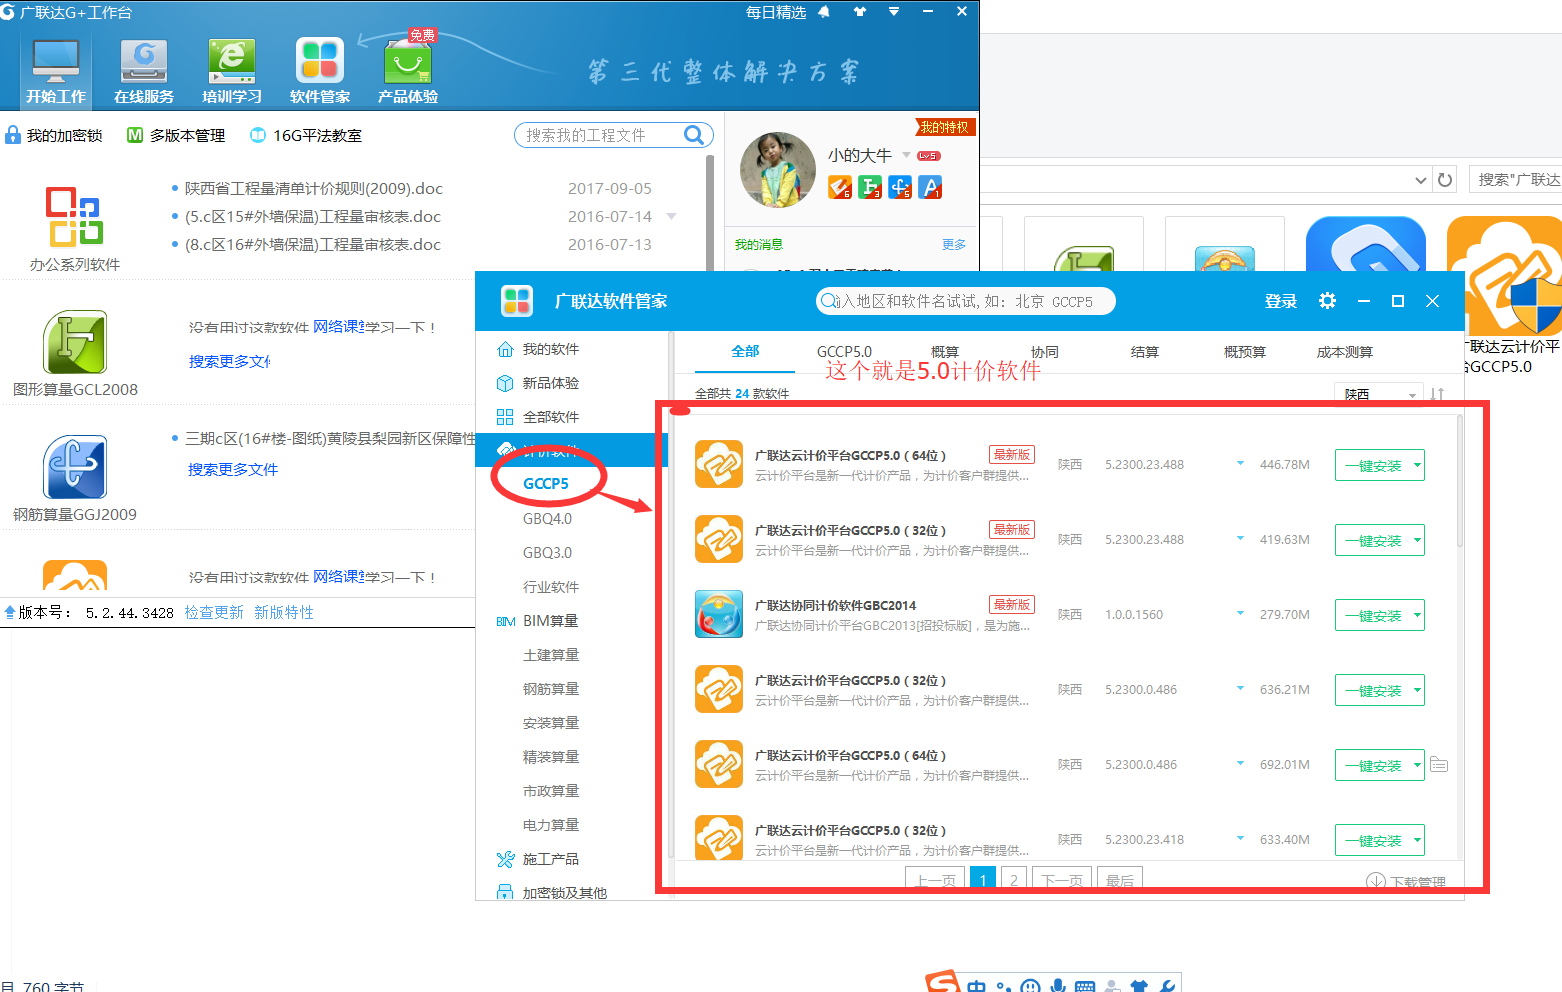The height and width of the screenshot is (992, 1562).
Task: Open install options arrow for 692.01M row
Action: pos(1417,765)
